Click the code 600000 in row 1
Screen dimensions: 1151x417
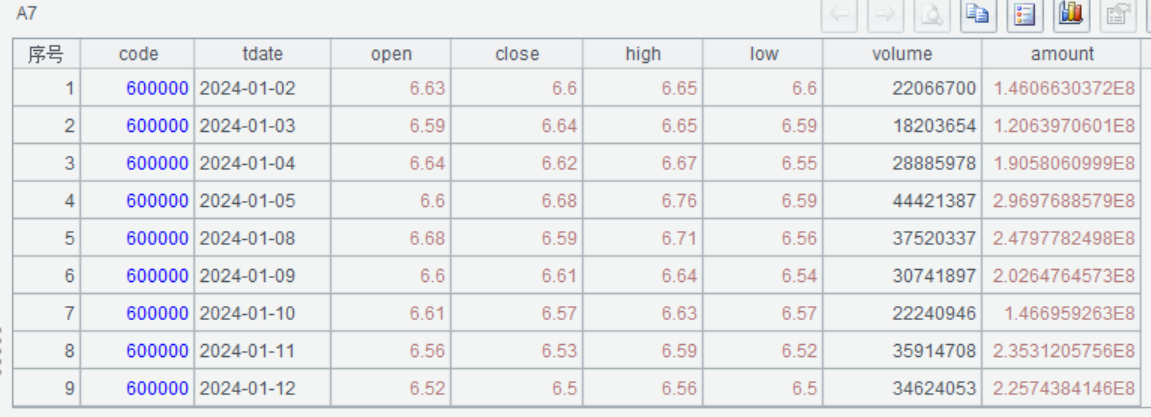[x=157, y=89]
